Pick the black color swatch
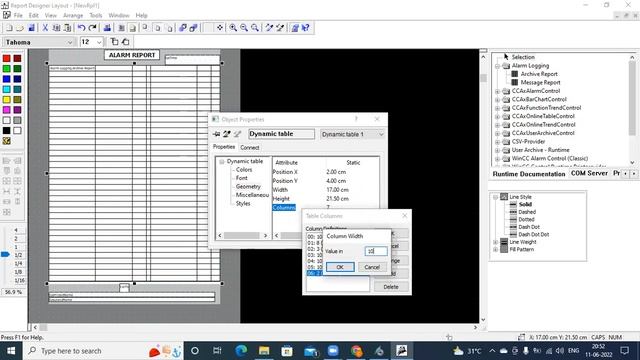Screen dimensions: 640x360 coord(7,131)
